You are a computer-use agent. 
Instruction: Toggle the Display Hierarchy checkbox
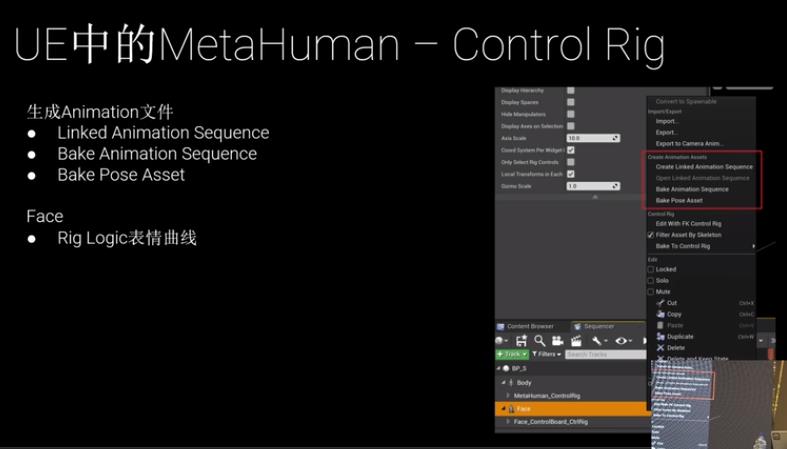(x=571, y=90)
